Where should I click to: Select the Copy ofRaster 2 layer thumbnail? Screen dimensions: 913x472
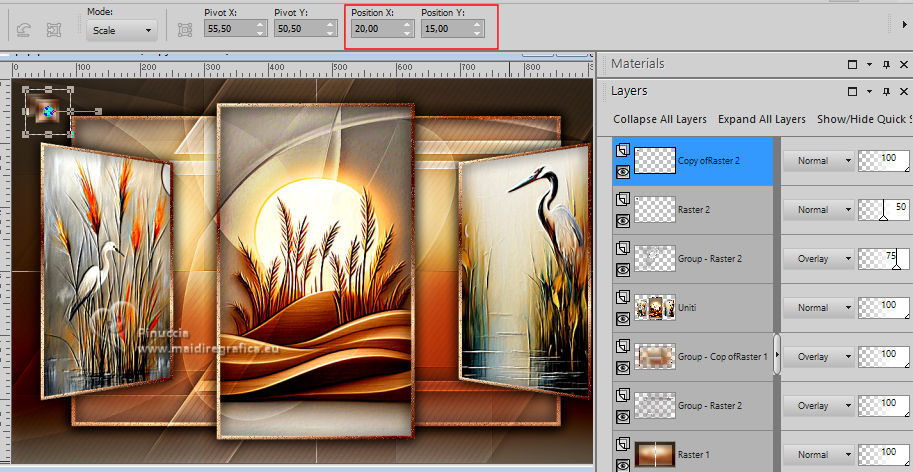point(654,161)
